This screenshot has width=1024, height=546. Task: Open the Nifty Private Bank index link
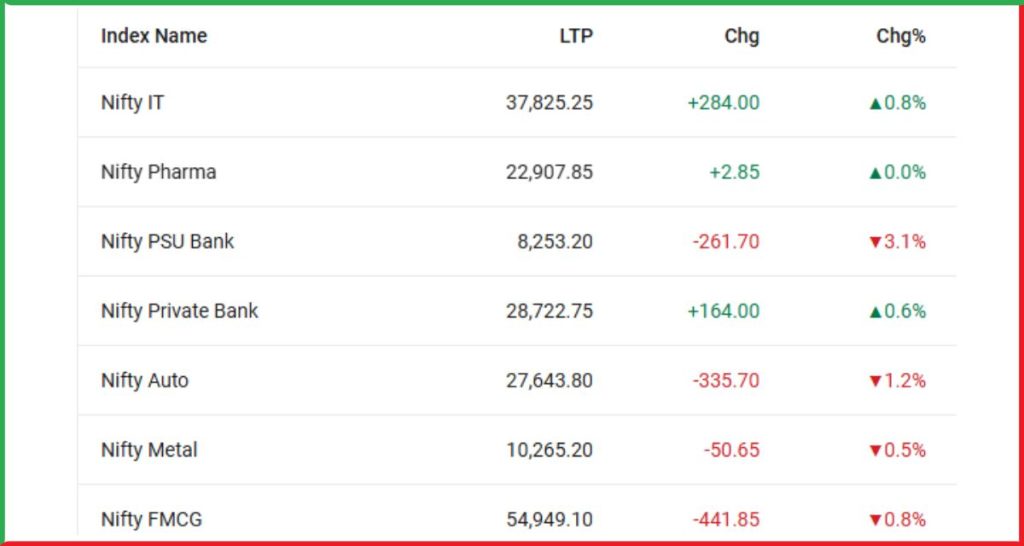pos(180,311)
